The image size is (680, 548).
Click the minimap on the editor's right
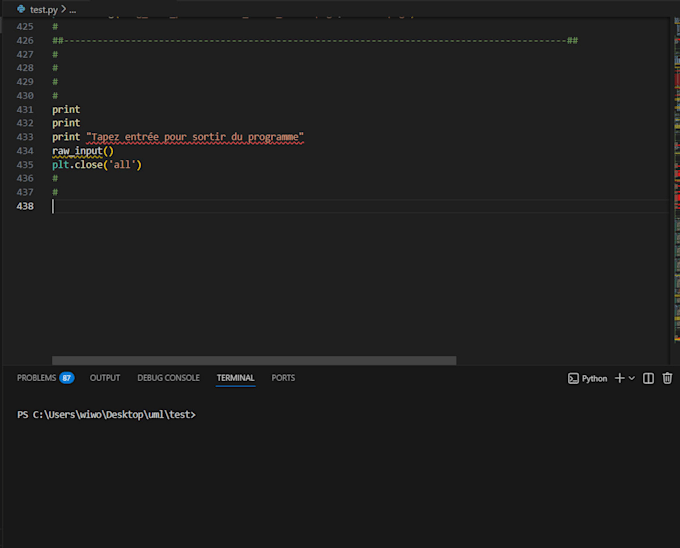677,180
